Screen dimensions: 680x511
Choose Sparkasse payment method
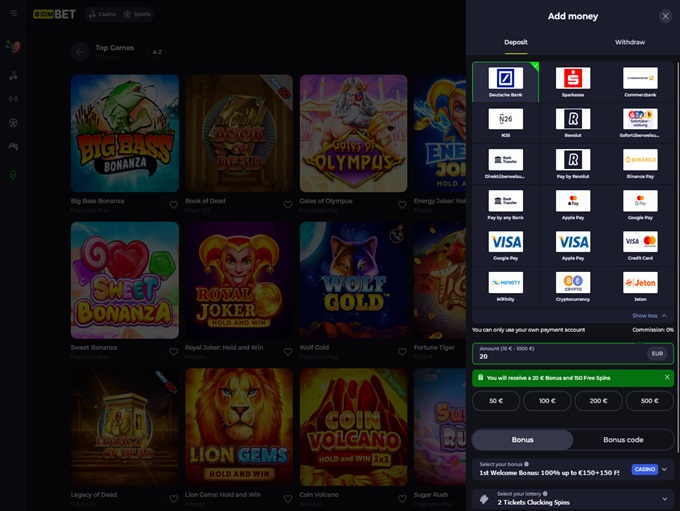pos(572,82)
